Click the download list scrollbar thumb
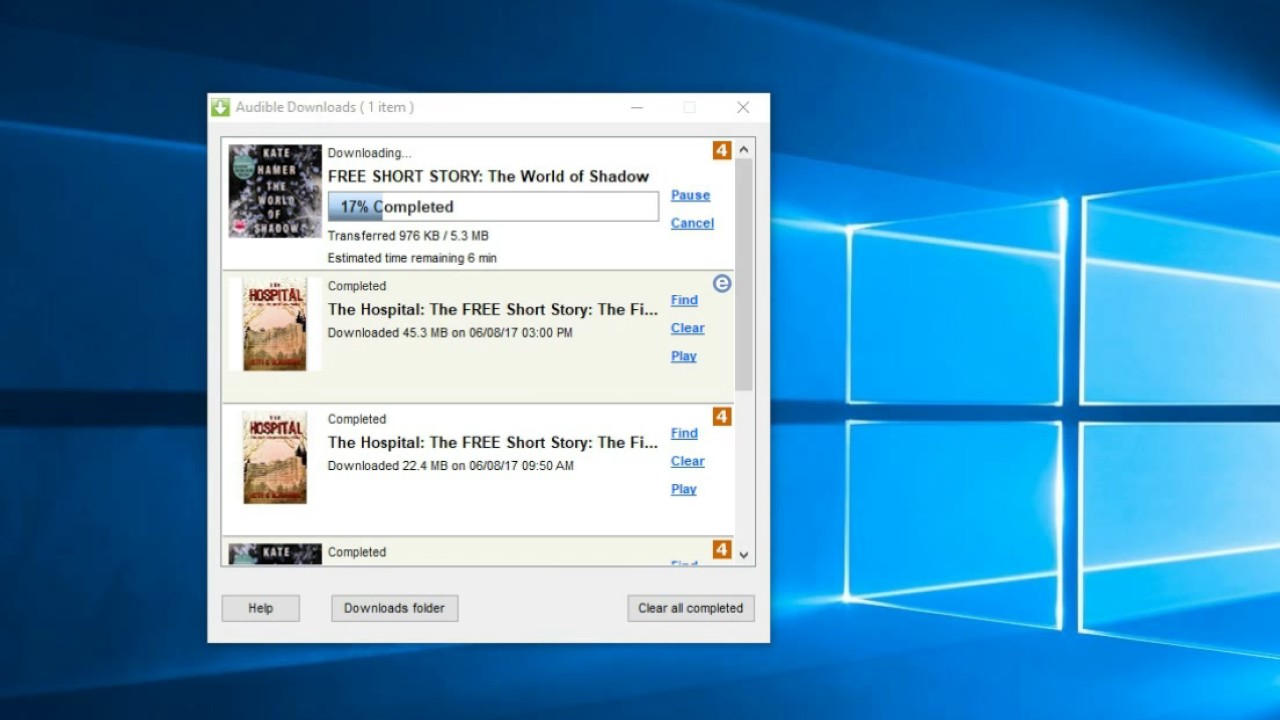This screenshot has height=720, width=1280. [744, 274]
